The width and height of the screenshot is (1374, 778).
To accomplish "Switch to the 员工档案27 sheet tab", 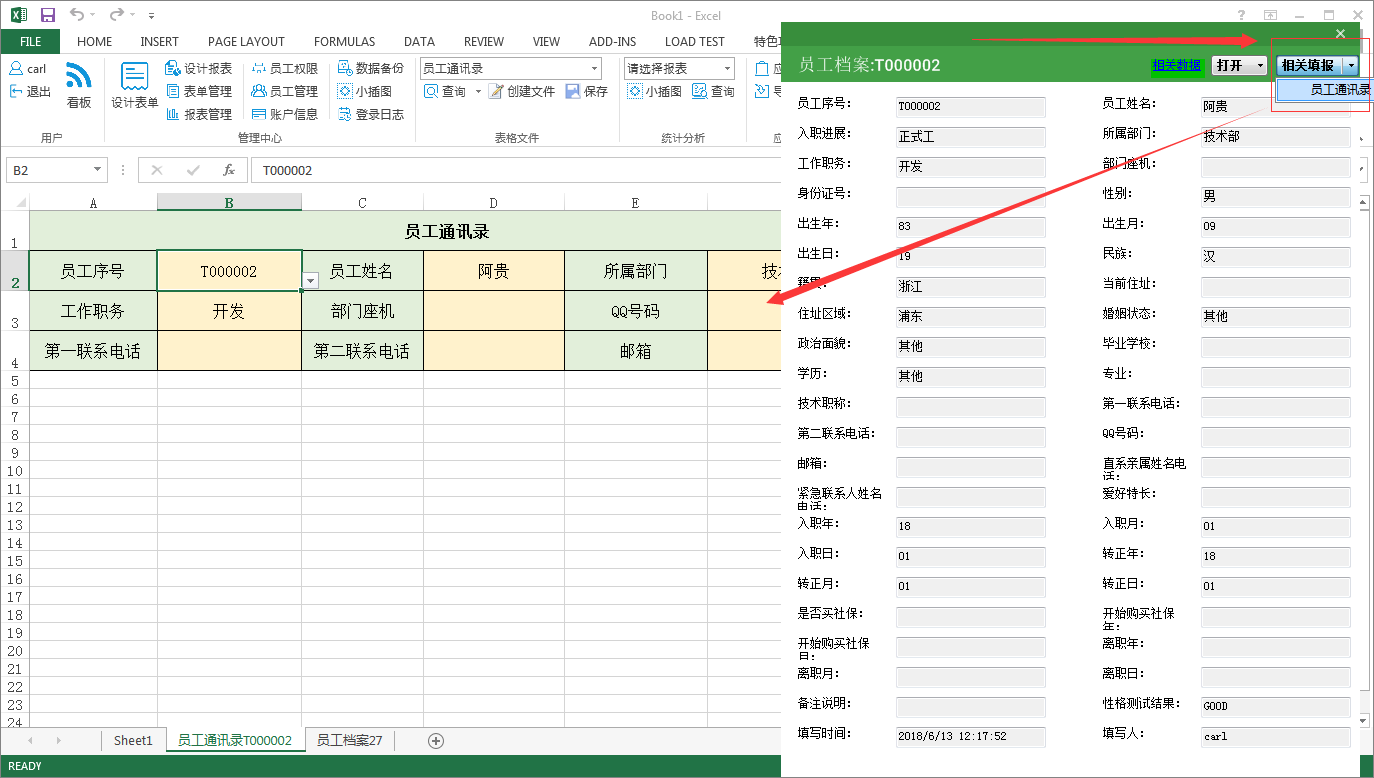I will point(349,741).
